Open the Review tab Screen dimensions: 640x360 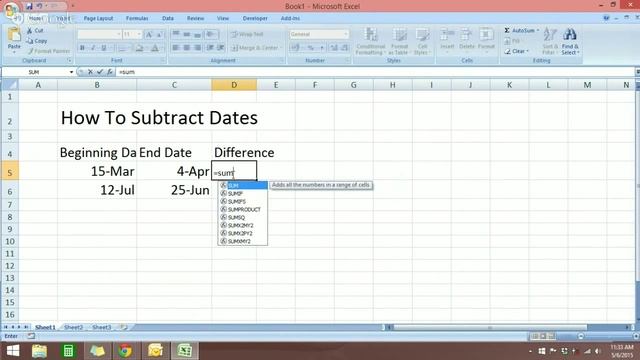pos(195,18)
